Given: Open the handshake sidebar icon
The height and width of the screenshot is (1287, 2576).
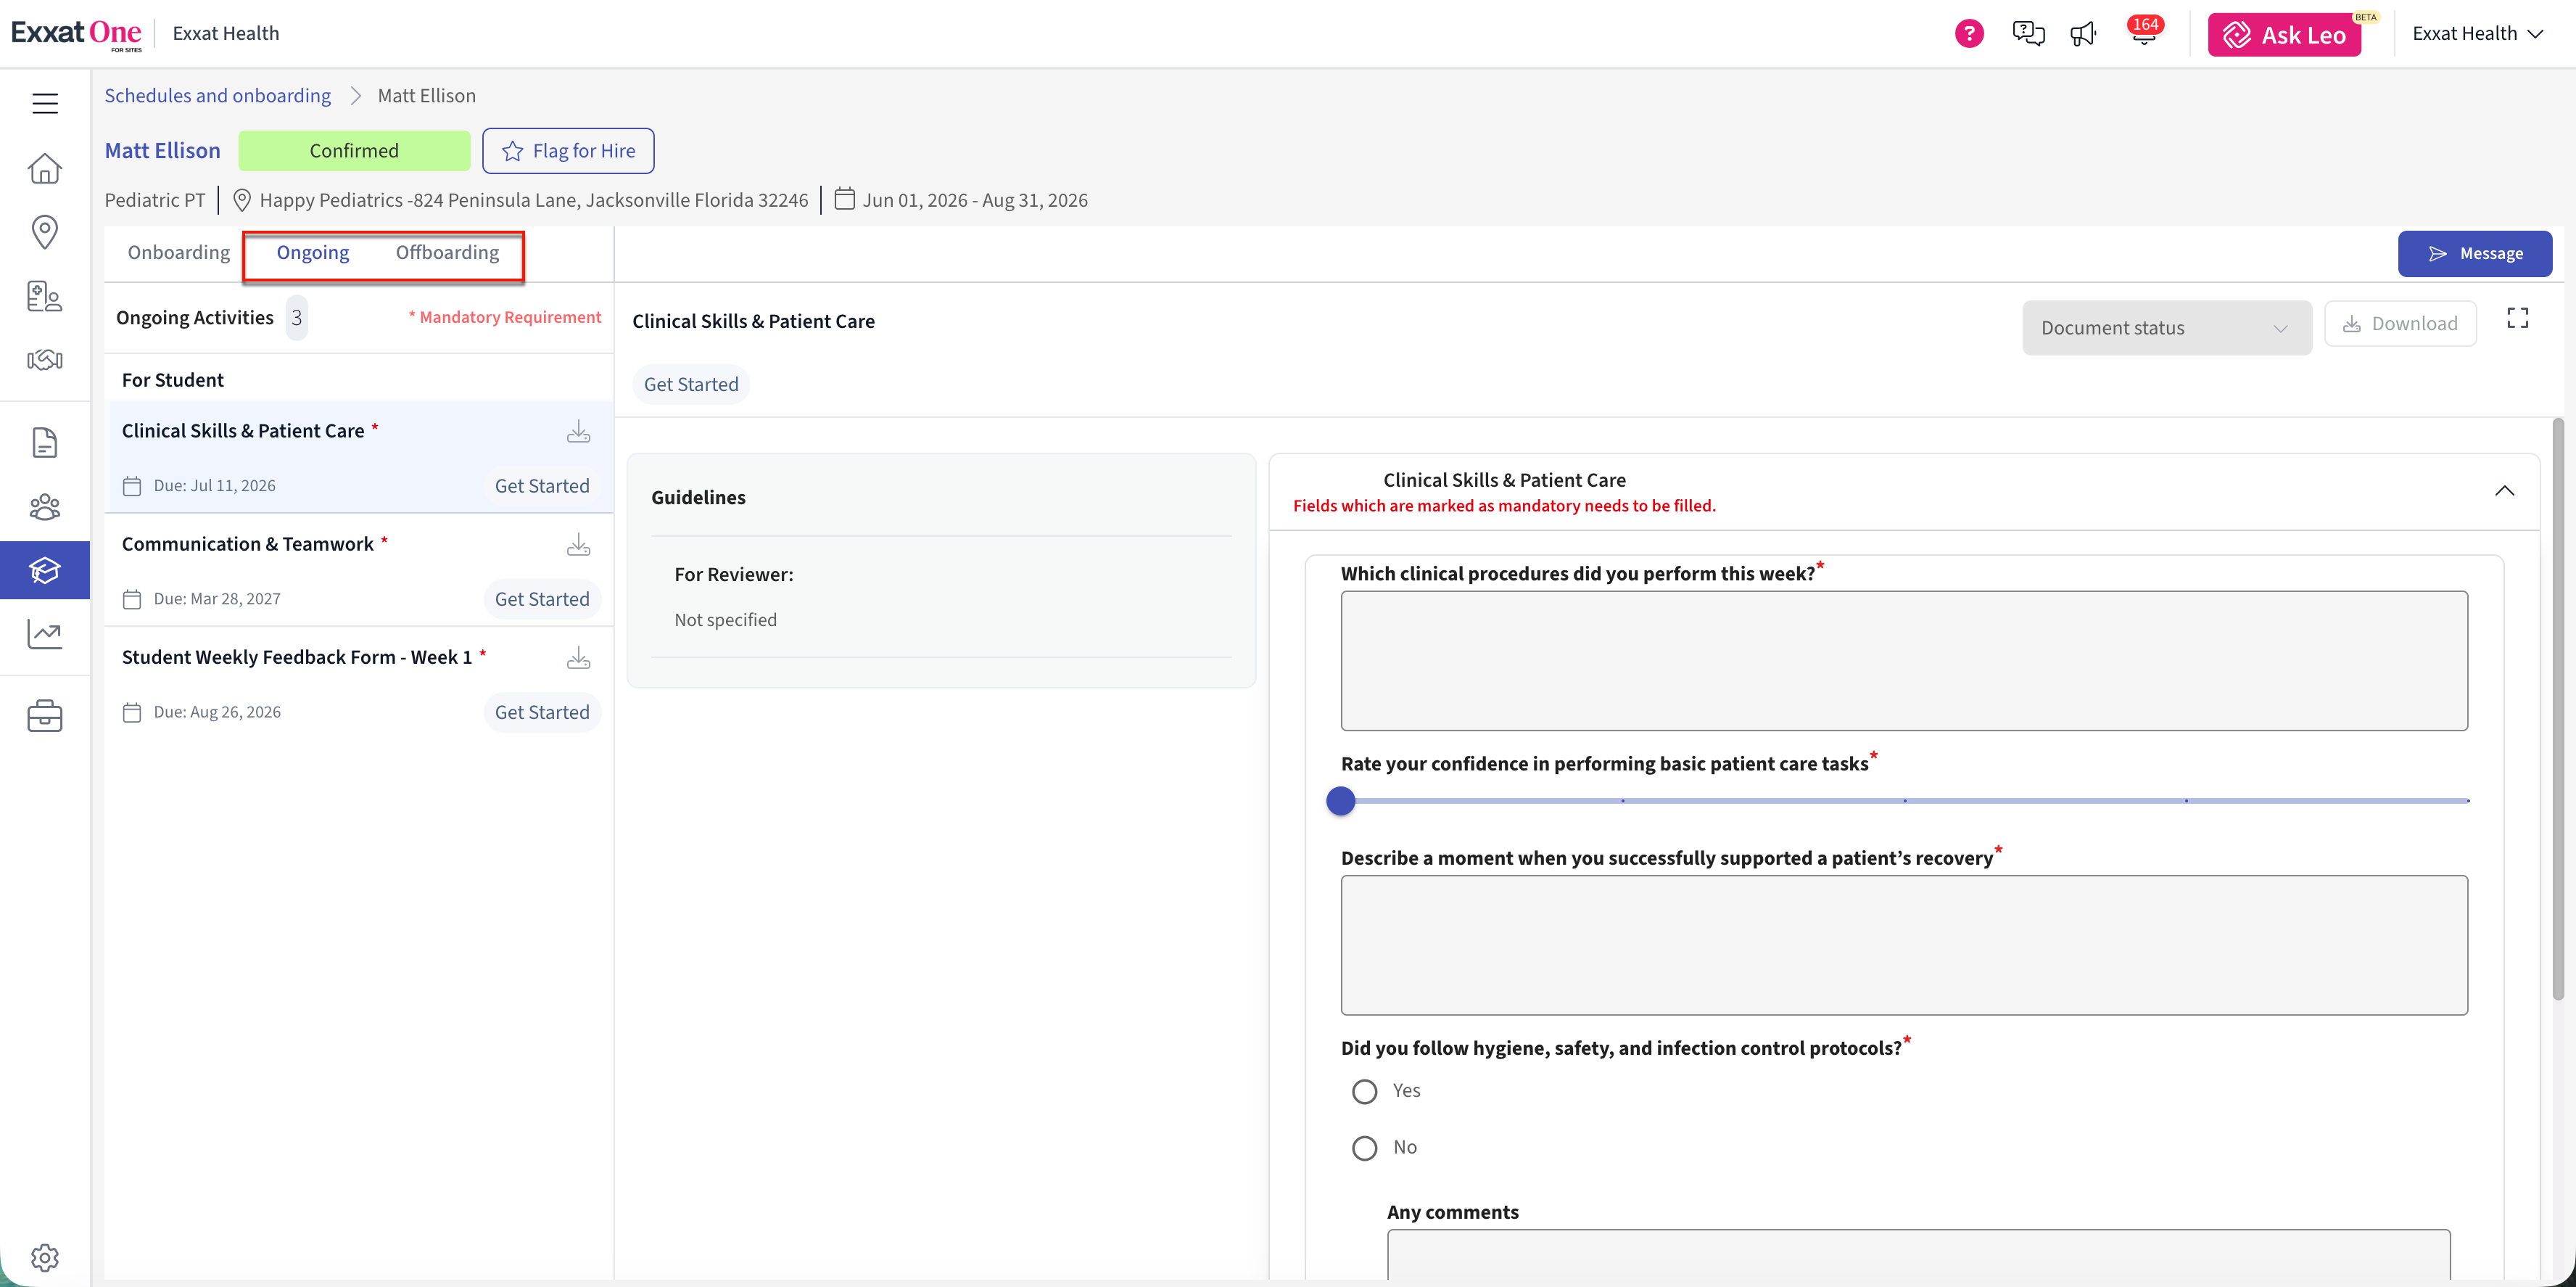Looking at the screenshot, I should coord(45,360).
